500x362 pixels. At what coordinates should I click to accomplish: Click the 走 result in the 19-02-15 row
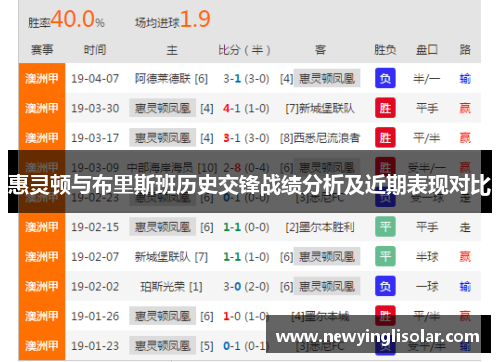465,227
